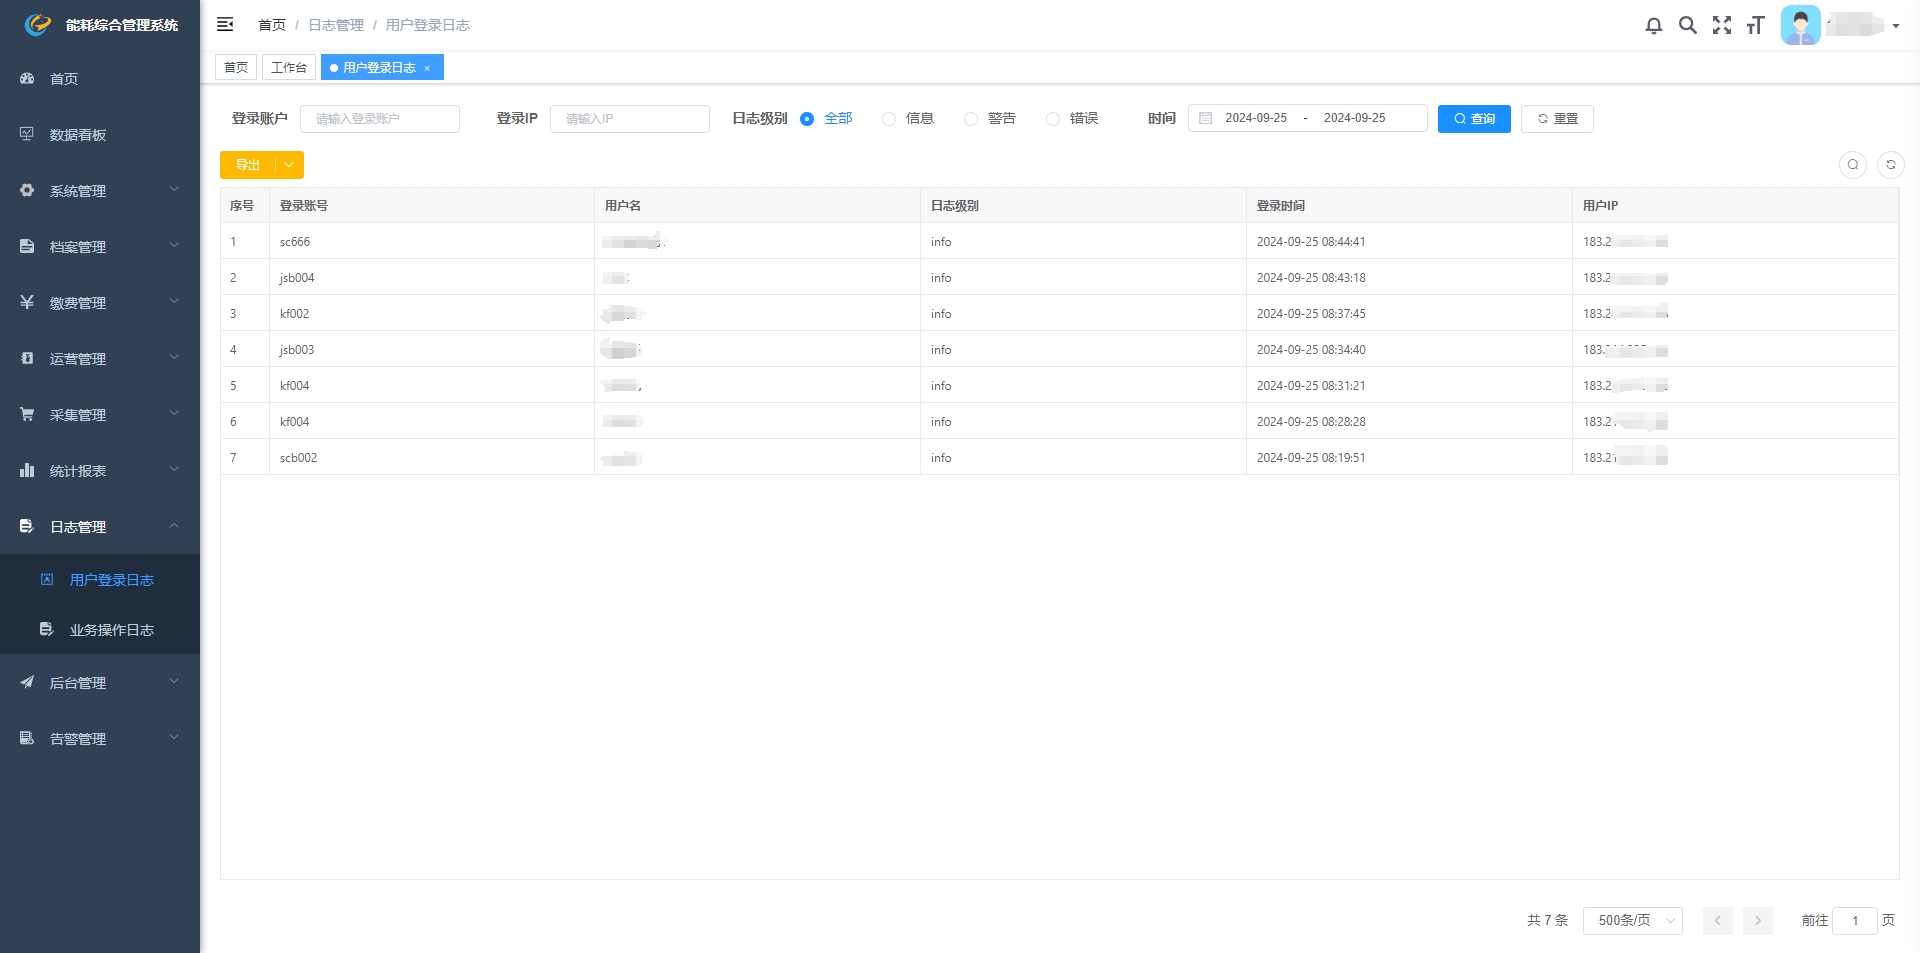This screenshot has height=953, width=1920.
Task: Expand the 系统管理 sidebar menu
Action: pyautogui.click(x=100, y=191)
